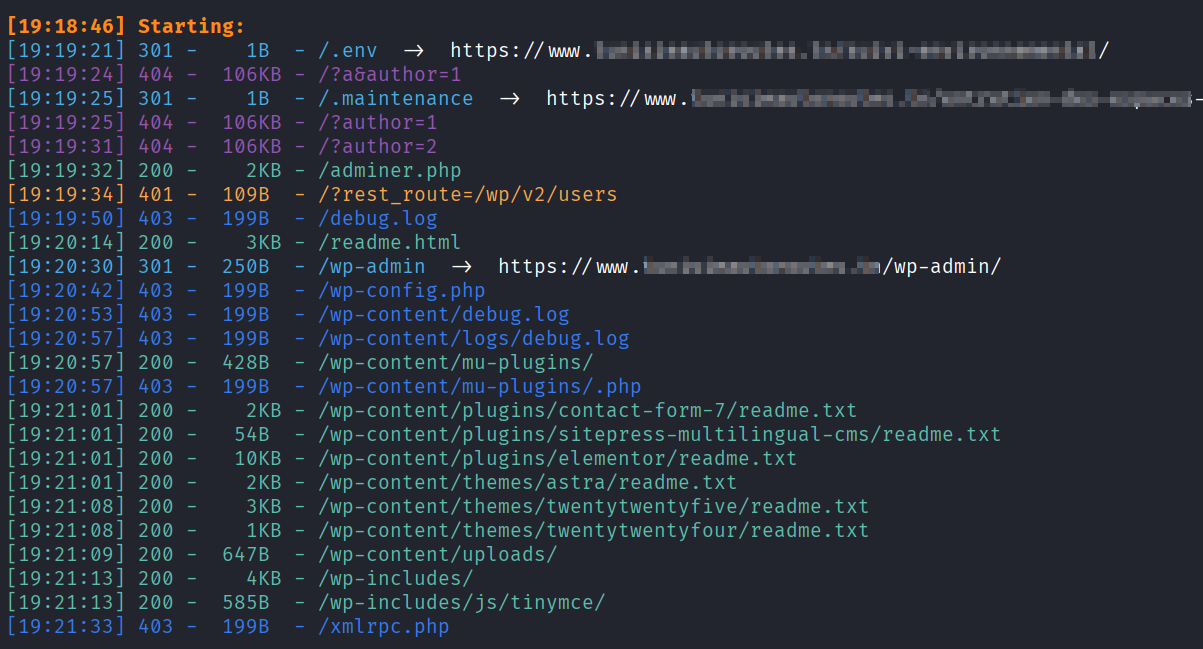The image size is (1203, 649).
Task: Click the /?rest_route=/wp/v2/users path
Action: tap(467, 195)
